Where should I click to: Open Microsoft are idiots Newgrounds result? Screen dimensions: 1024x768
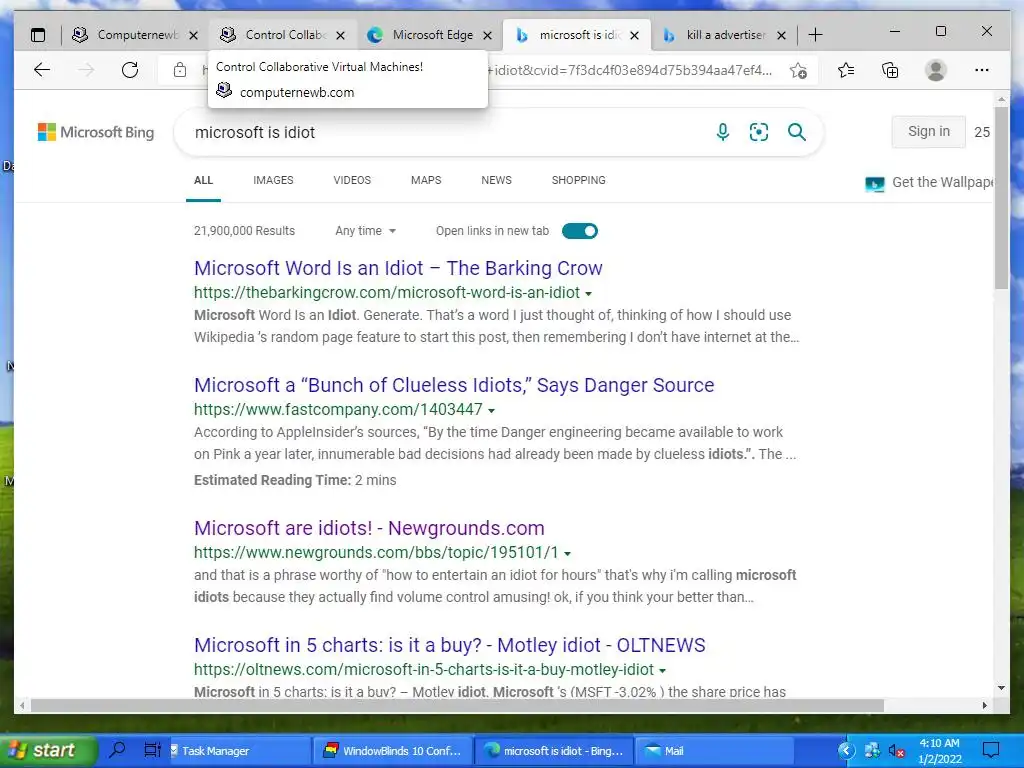tap(369, 528)
